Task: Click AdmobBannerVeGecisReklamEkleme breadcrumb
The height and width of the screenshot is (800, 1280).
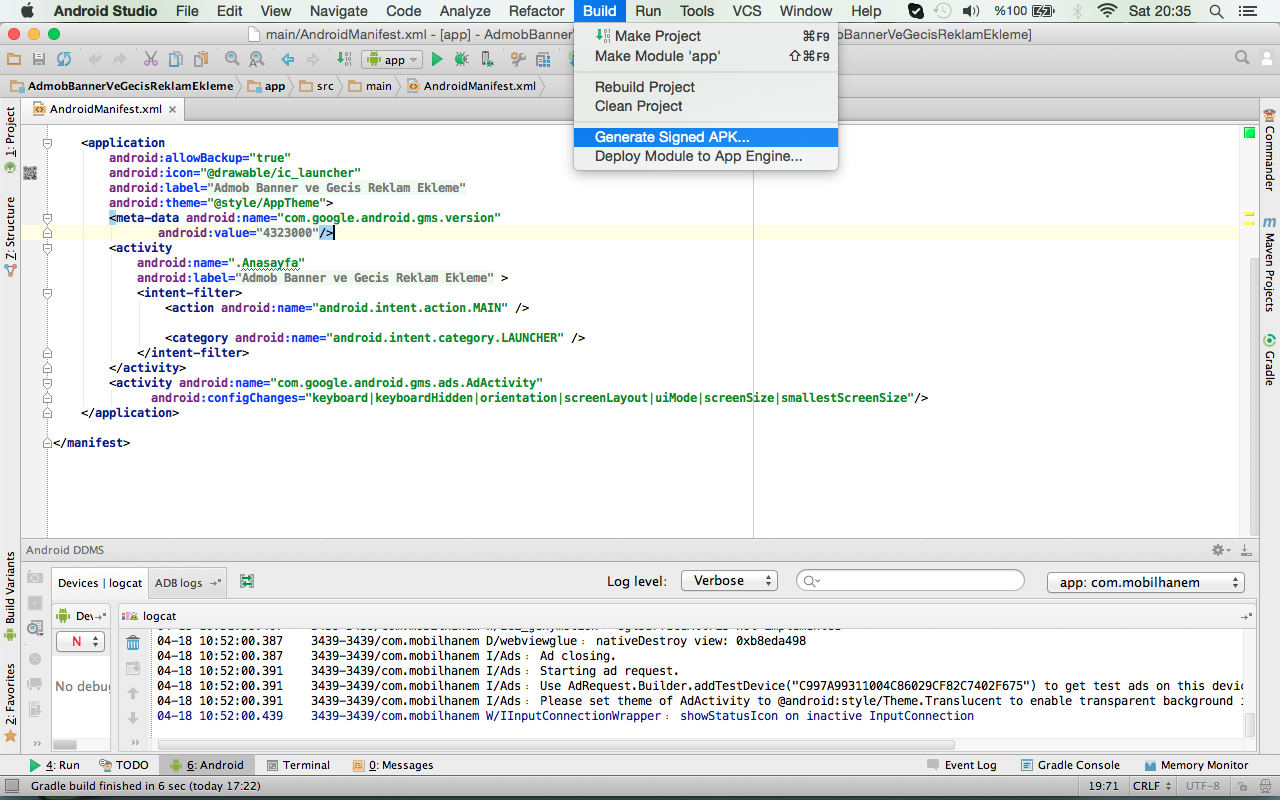Action: click(121, 86)
